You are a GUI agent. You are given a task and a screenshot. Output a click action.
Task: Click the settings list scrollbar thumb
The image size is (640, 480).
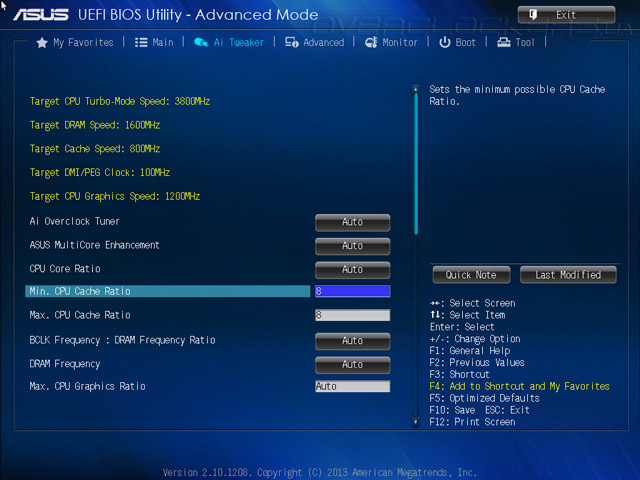tap(416, 164)
